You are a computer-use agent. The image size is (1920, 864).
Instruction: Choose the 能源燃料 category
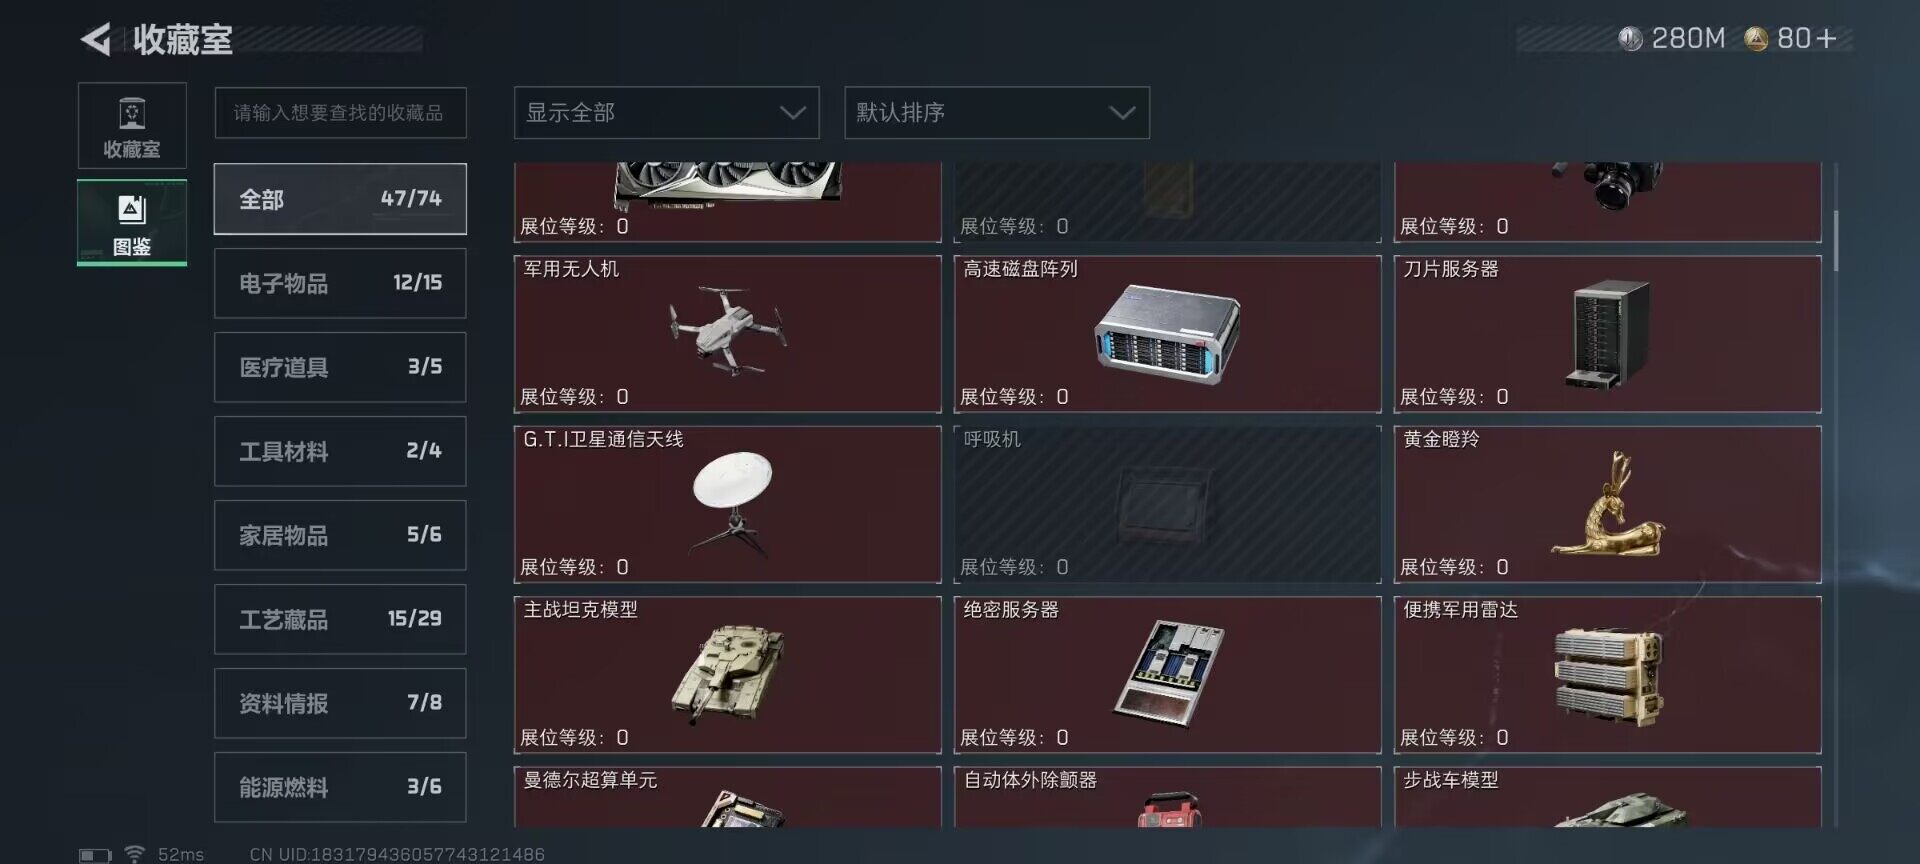coord(340,787)
